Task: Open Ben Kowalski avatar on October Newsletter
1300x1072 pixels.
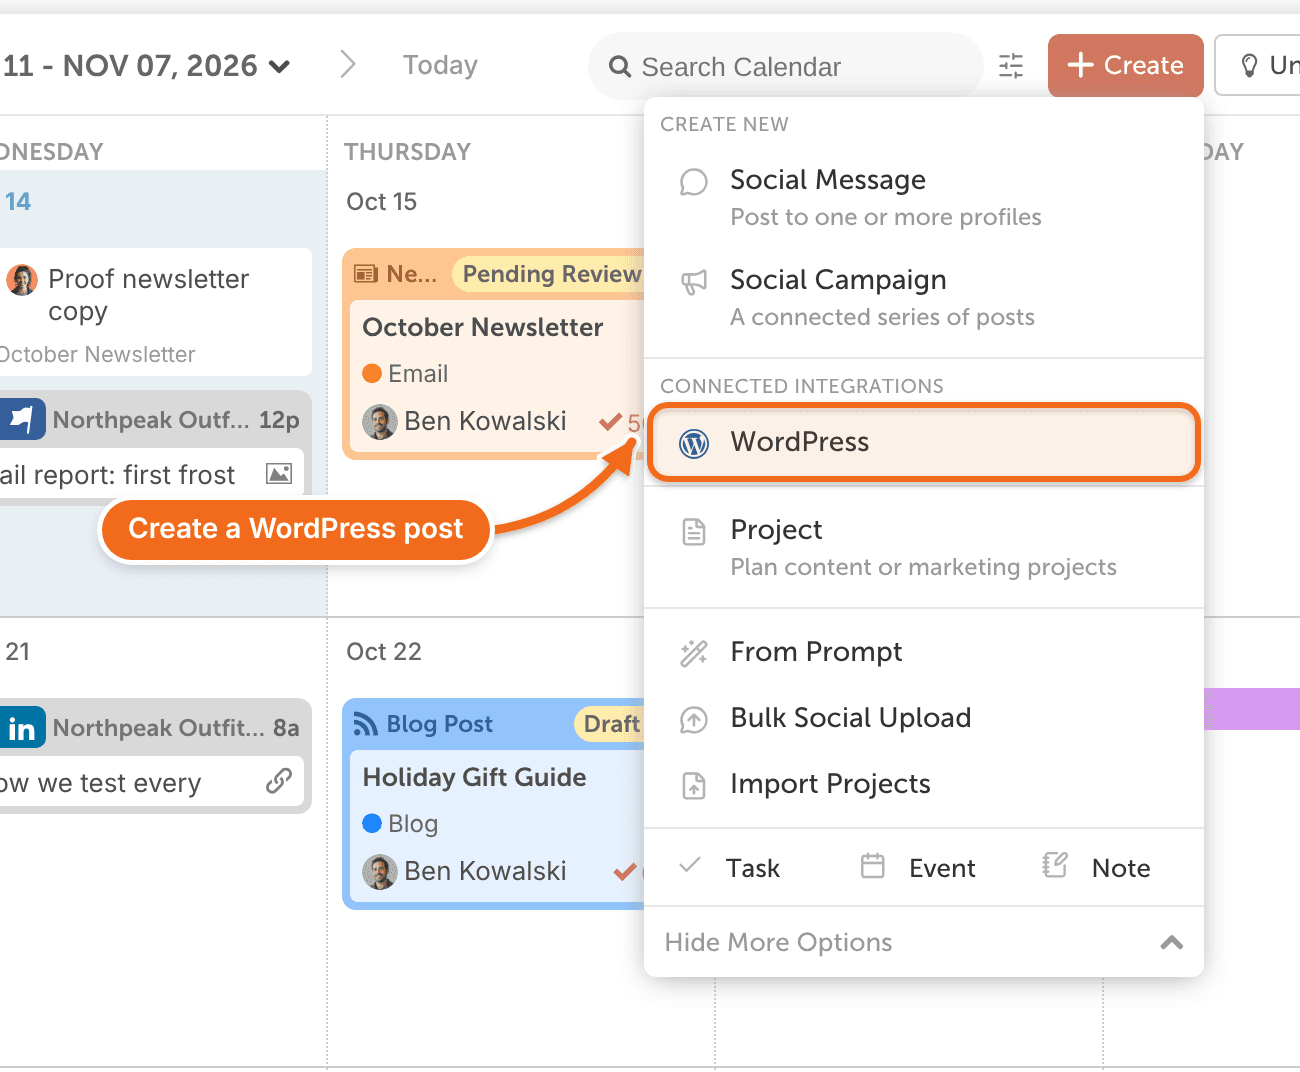Action: (x=380, y=422)
